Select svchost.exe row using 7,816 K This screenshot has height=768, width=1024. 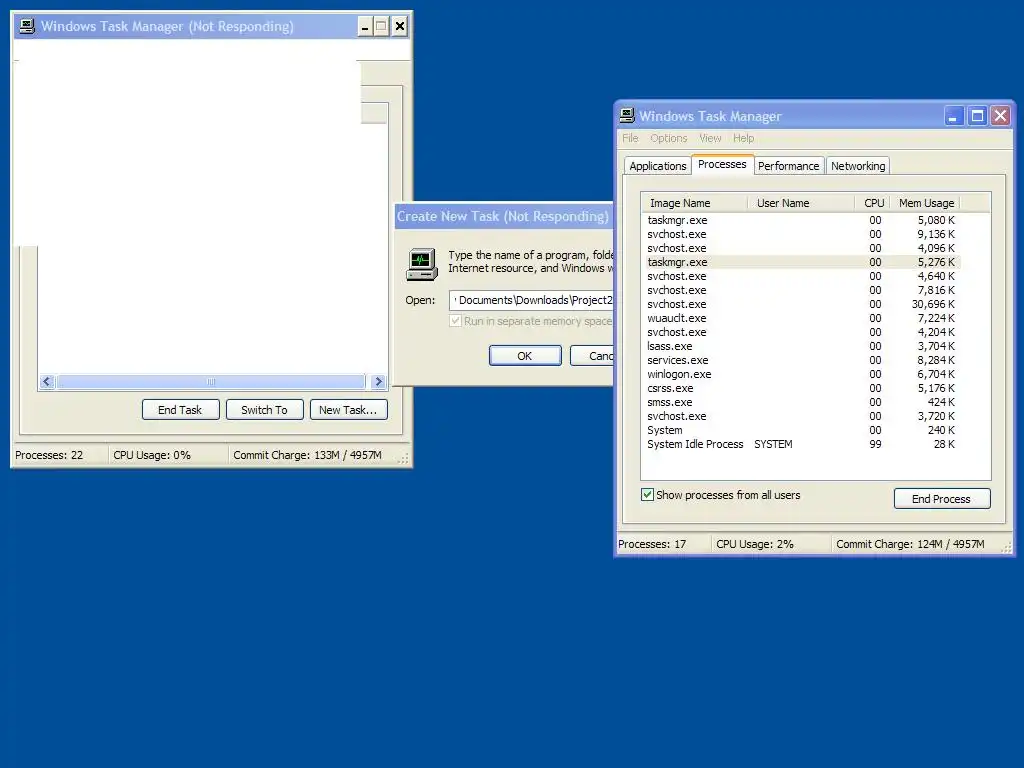coord(801,290)
